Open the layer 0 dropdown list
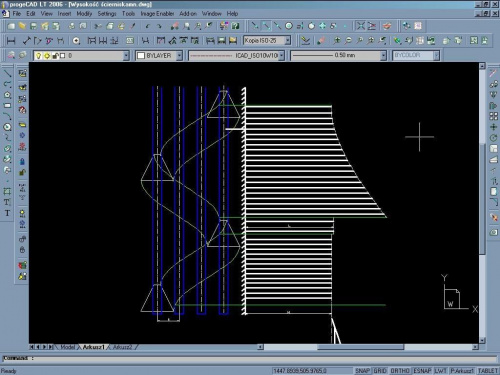Viewport: 500px width, 375px height. 126,56
